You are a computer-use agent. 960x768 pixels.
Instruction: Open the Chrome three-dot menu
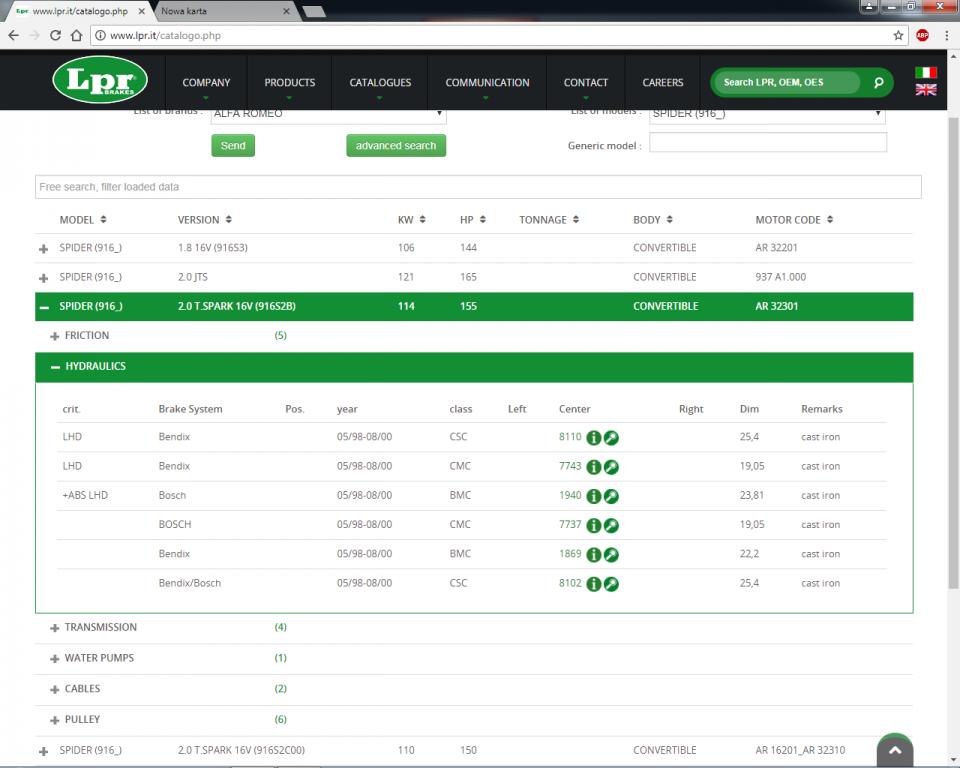point(947,36)
